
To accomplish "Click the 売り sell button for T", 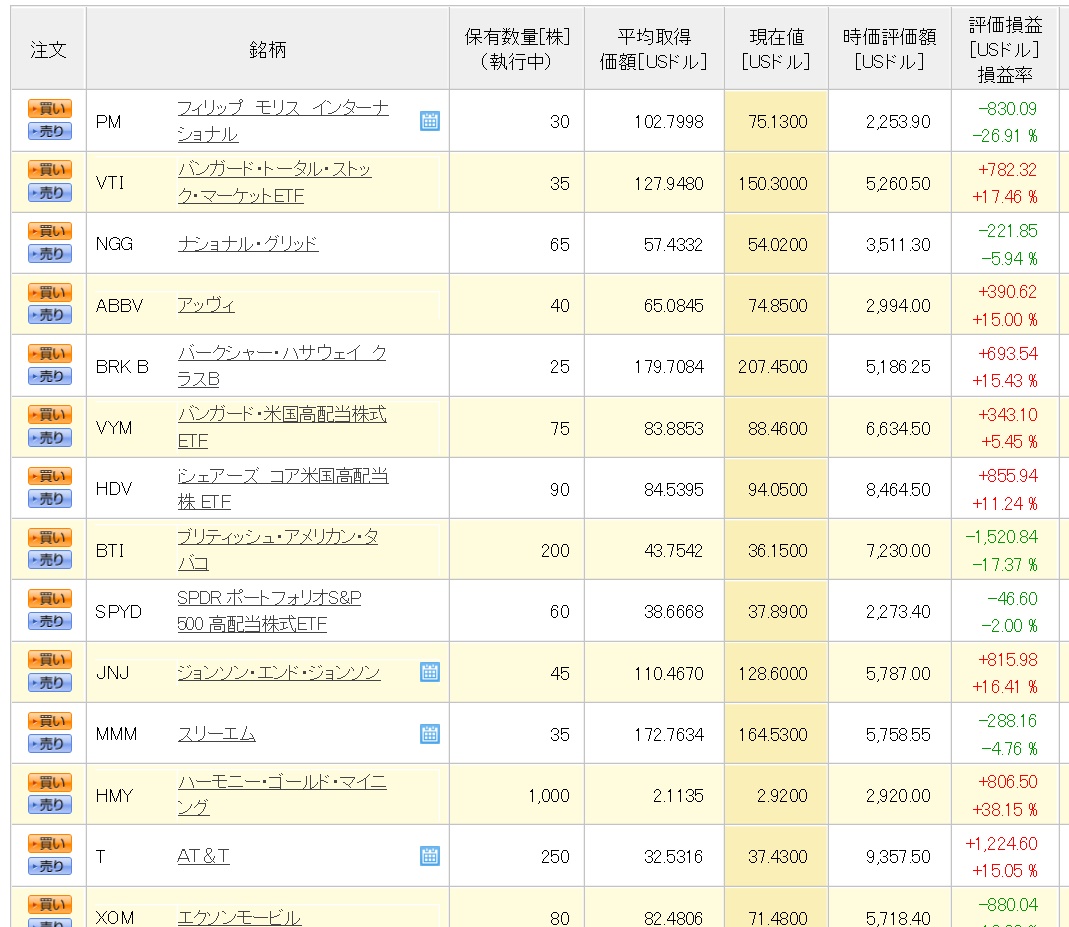I will tap(49, 866).
